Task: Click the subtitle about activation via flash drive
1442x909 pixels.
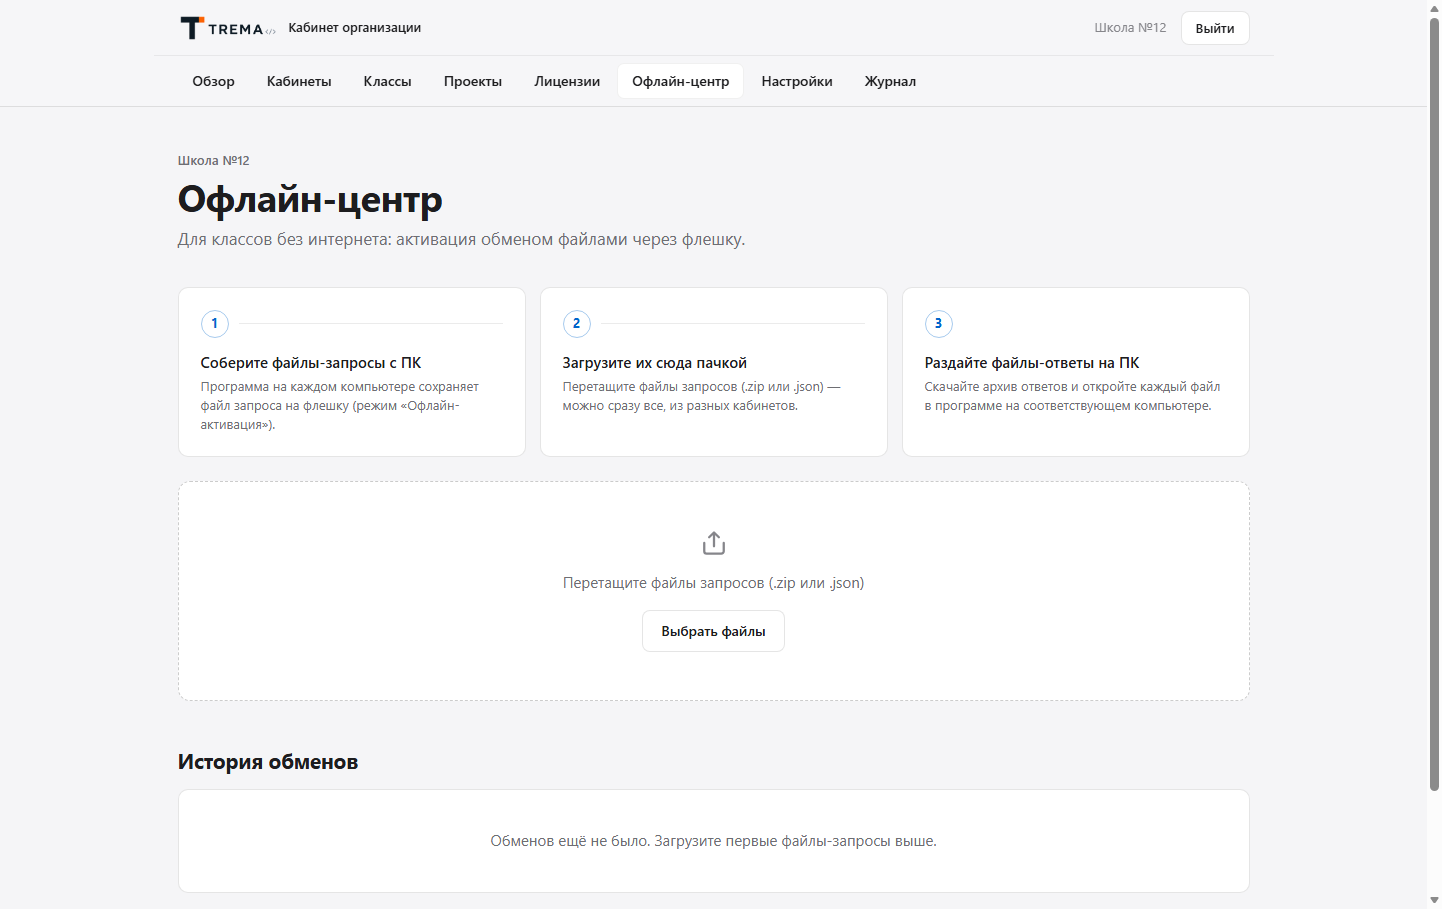Action: 461,239
